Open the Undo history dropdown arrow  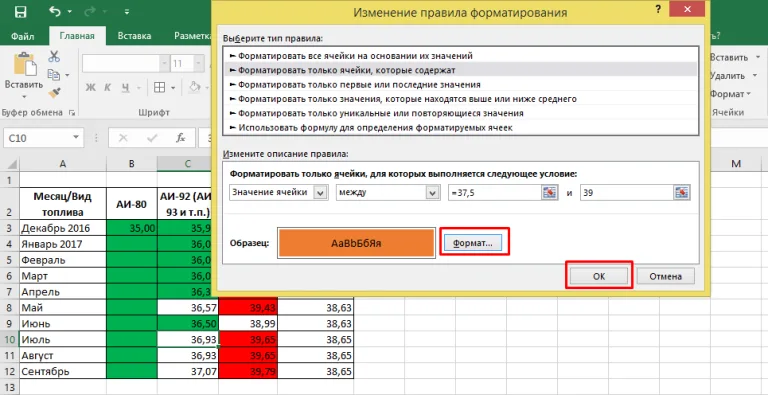[x=69, y=12]
